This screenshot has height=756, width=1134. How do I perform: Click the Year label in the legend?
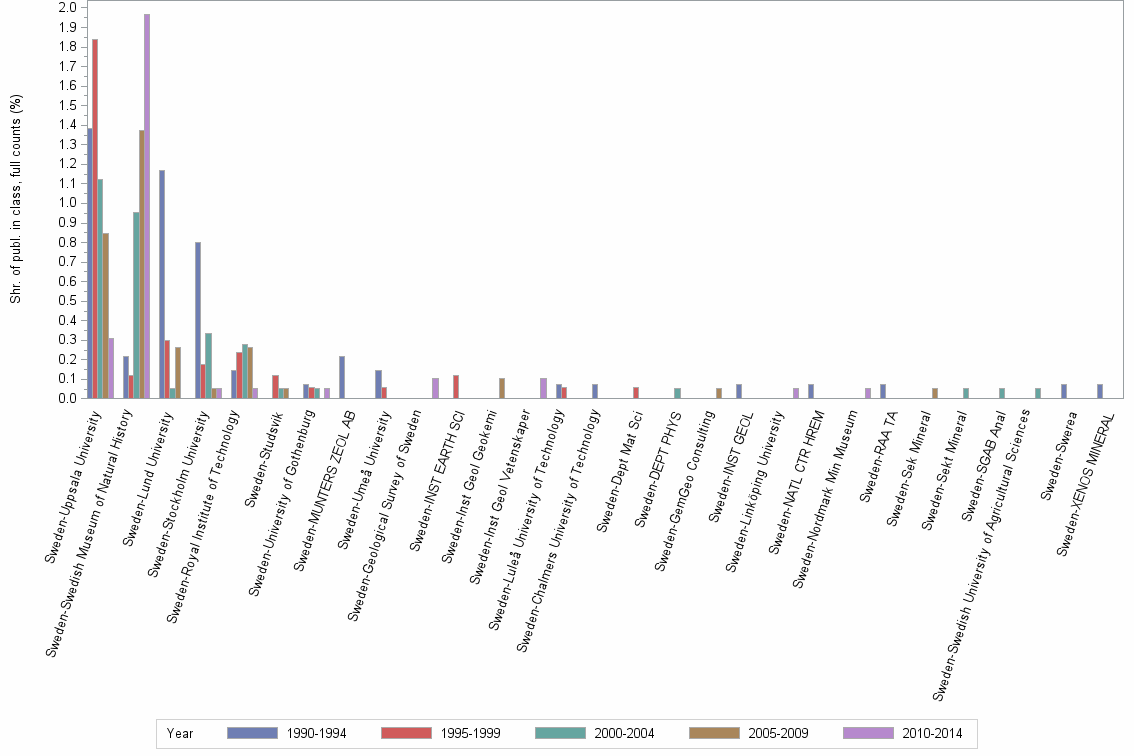click(x=181, y=733)
